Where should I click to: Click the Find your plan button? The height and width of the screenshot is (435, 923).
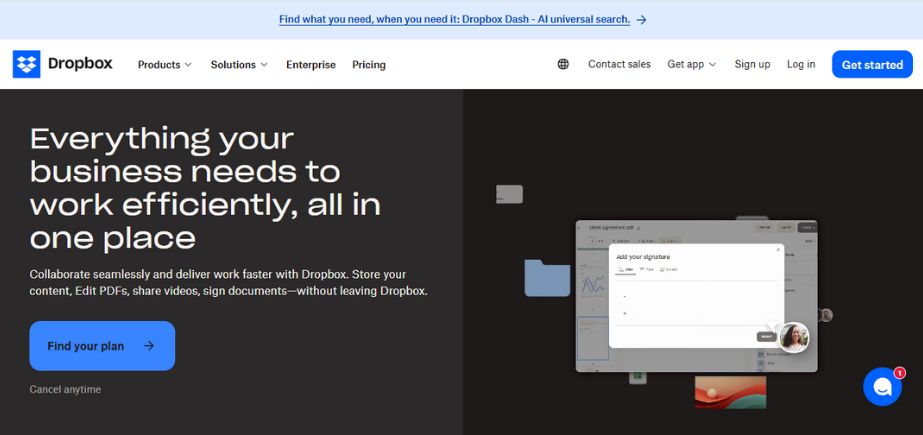(x=102, y=346)
